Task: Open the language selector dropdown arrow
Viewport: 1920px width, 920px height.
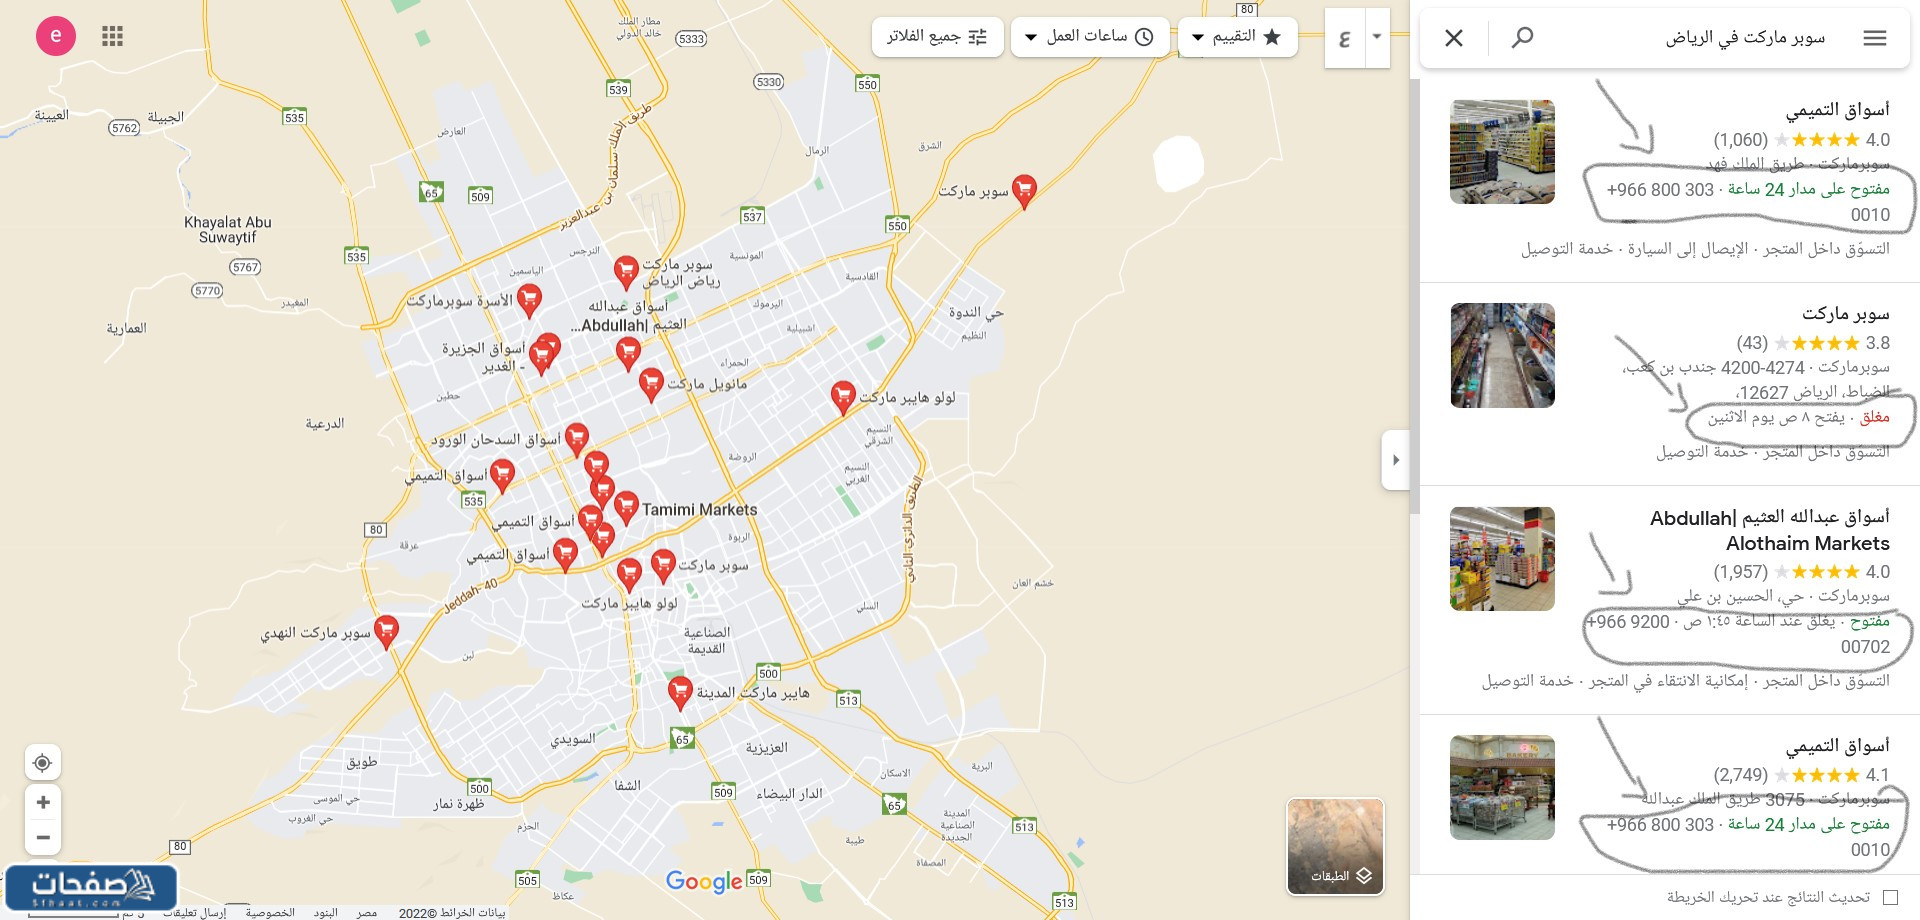Action: coord(1375,37)
